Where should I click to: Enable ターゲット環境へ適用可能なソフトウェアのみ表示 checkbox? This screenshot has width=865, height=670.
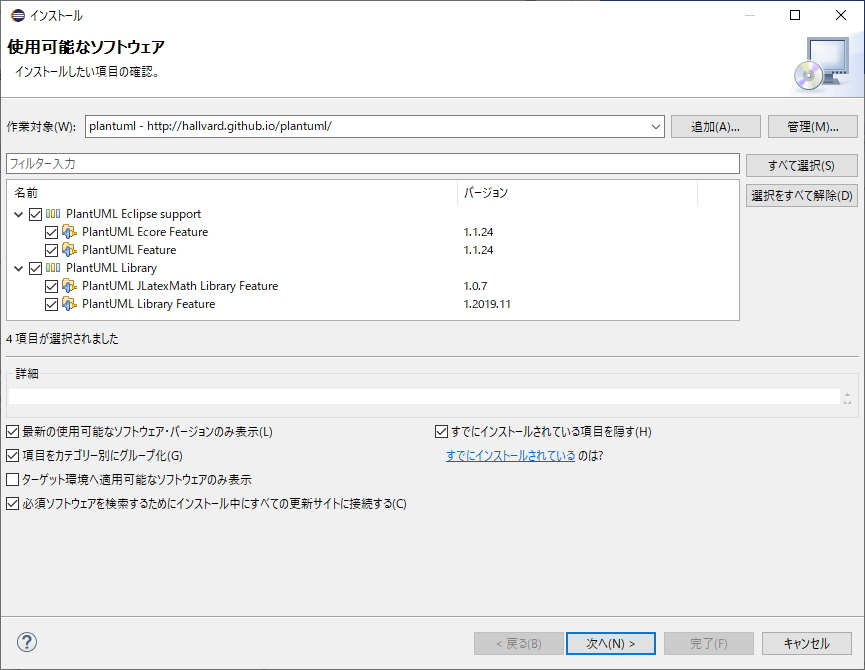pos(13,480)
